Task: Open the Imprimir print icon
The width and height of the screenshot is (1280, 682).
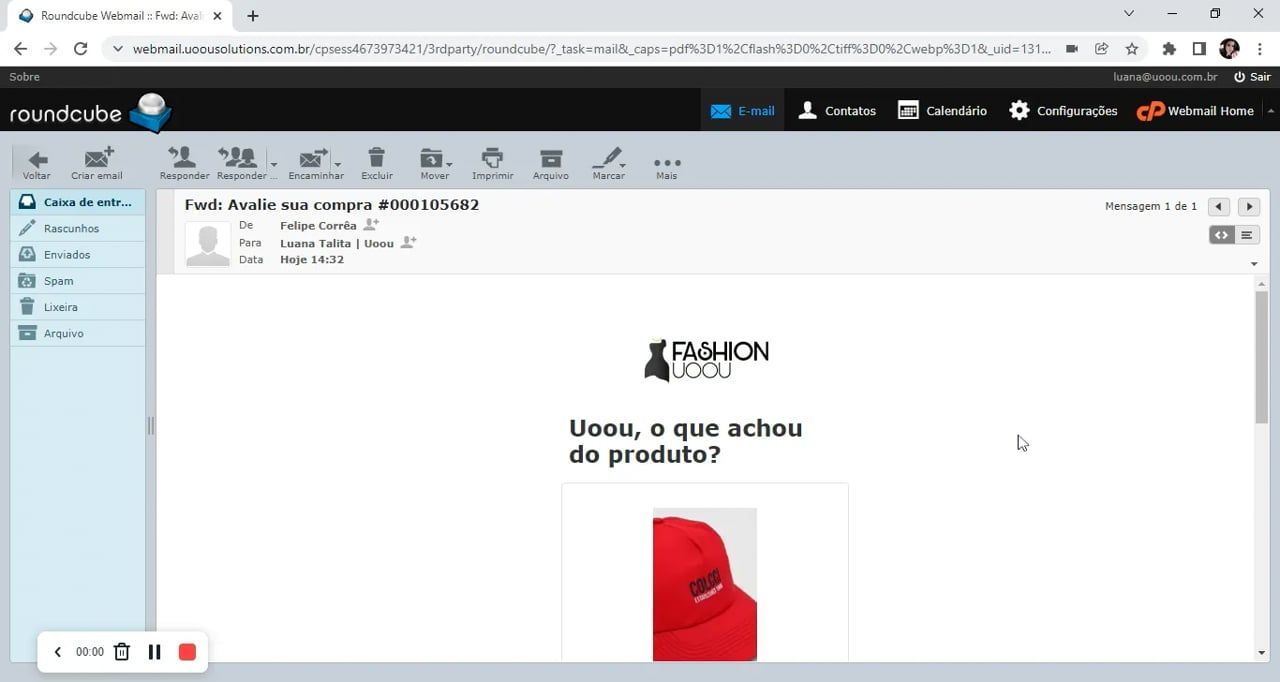Action: (492, 157)
